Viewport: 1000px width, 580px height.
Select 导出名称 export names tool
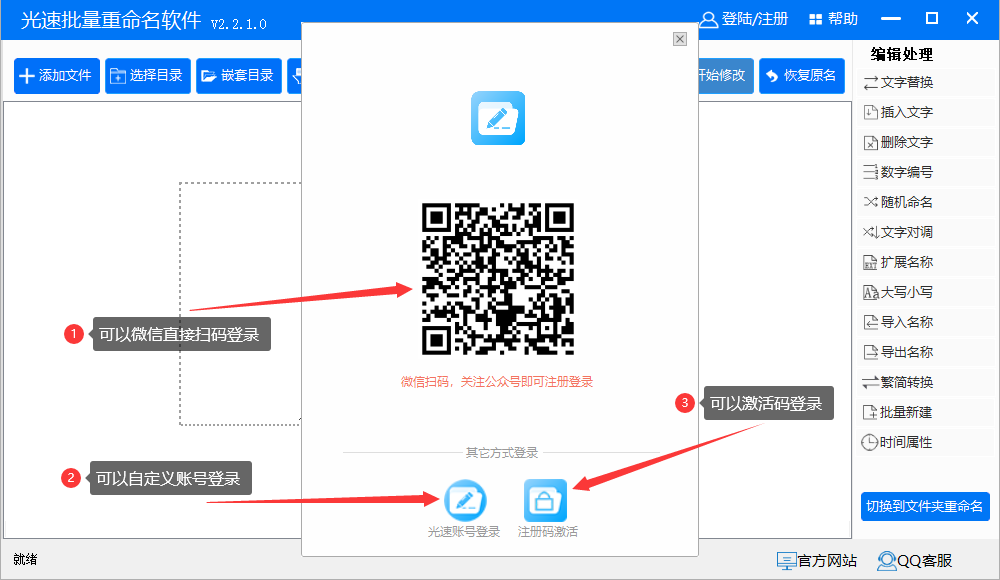tap(899, 352)
